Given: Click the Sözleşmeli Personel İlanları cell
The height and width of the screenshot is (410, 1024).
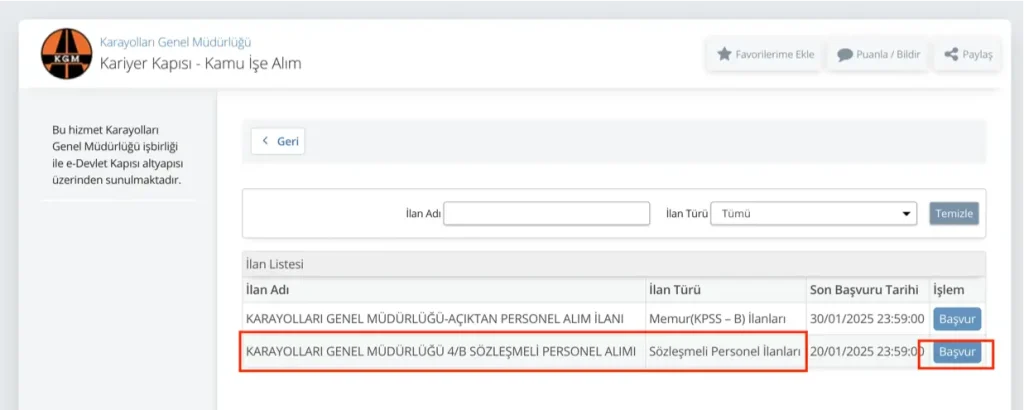Looking at the screenshot, I should (x=725, y=352).
